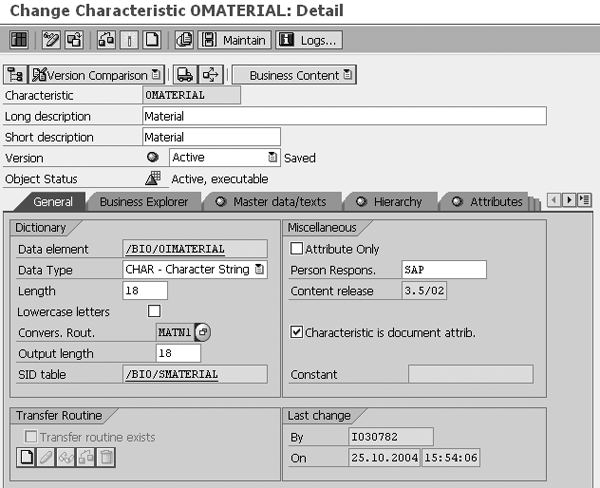Uncheck Characteristic is document attrib.
Viewport: 600px width, 488px height.
pyautogui.click(x=297, y=332)
